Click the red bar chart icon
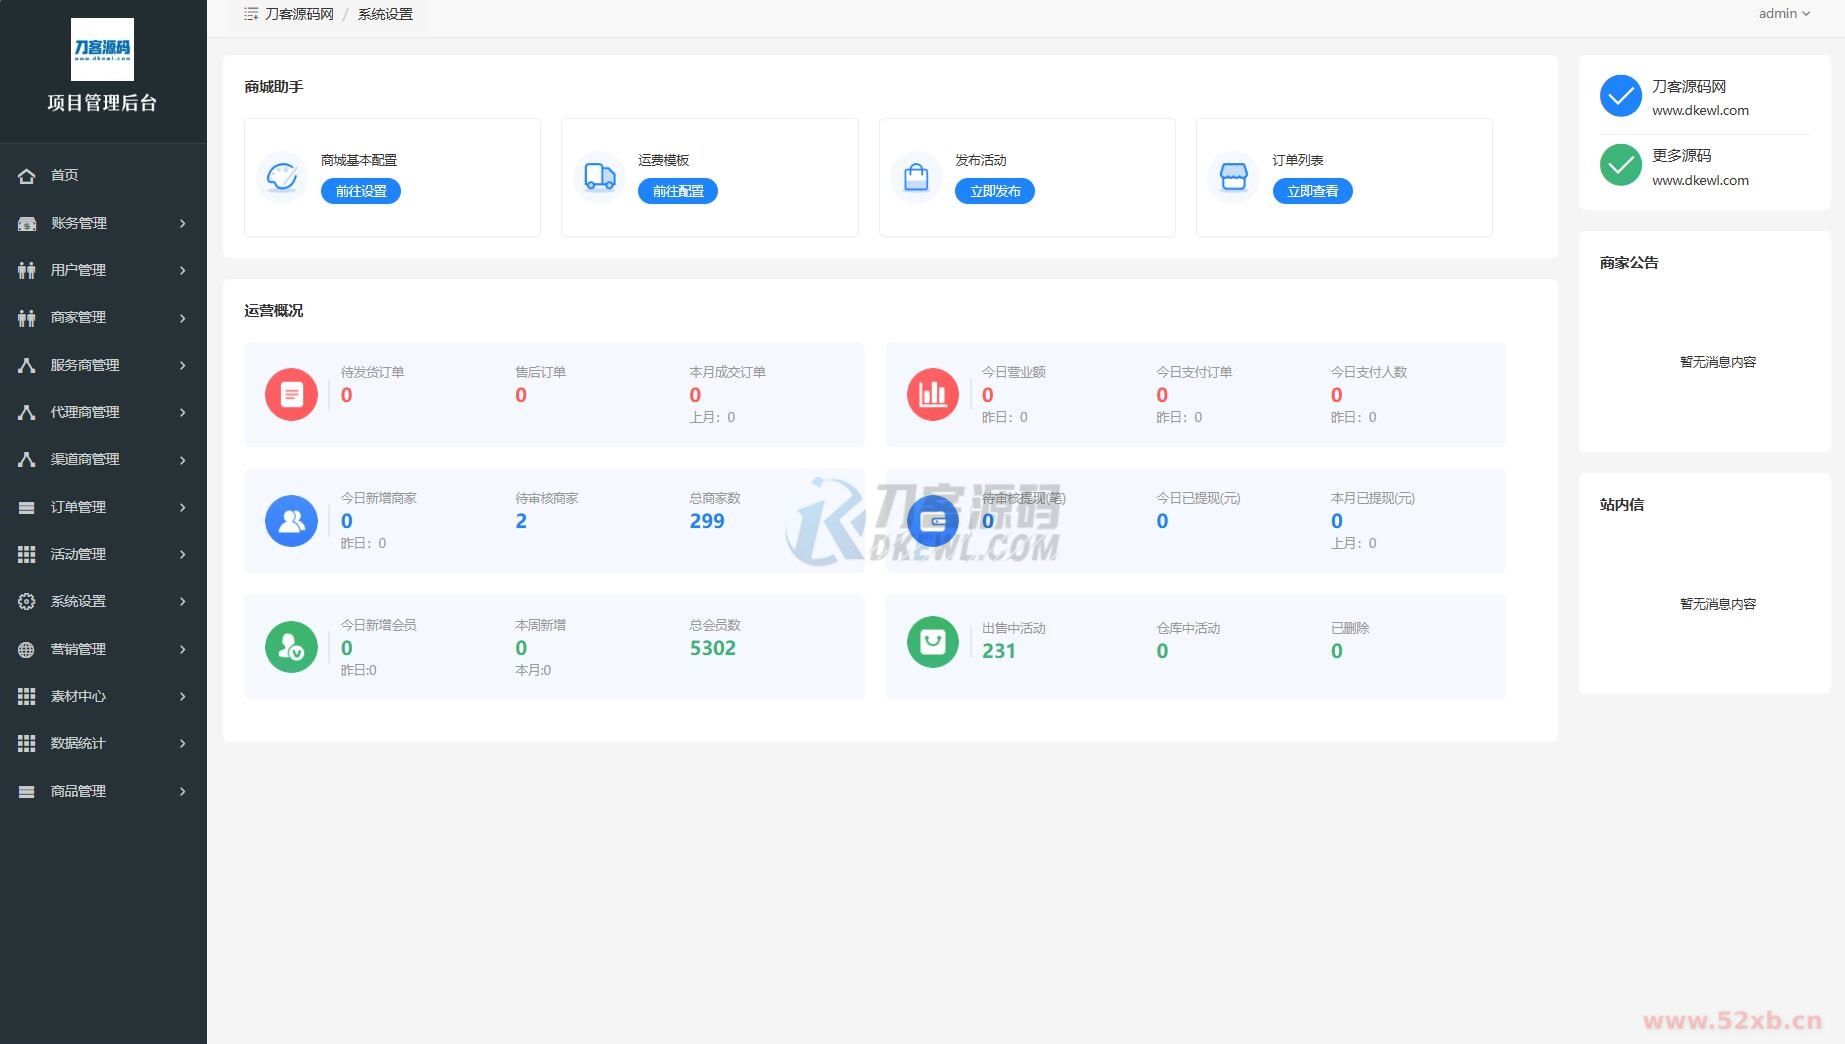Screen dimensions: 1845x1044 (x=932, y=394)
